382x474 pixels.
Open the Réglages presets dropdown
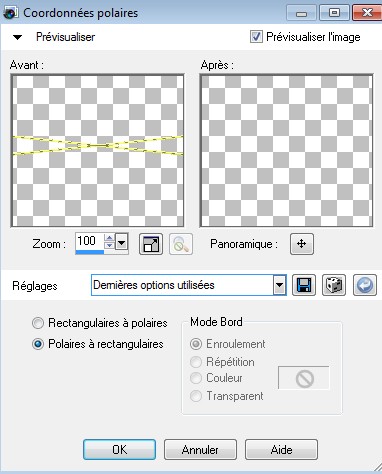coord(279,285)
